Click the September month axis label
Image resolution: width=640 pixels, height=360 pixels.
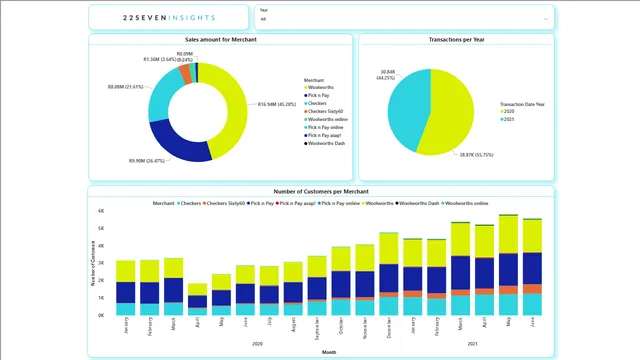317,329
